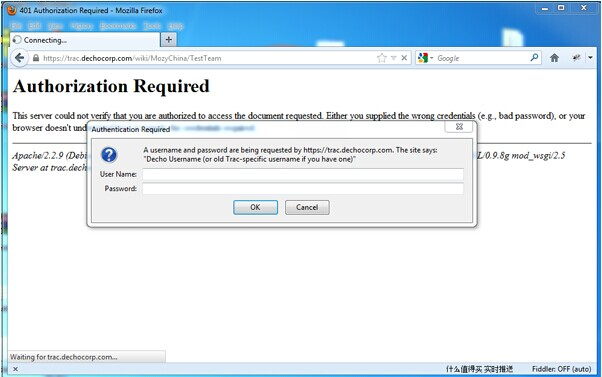Click the add-on icon beside Home

[576, 58]
